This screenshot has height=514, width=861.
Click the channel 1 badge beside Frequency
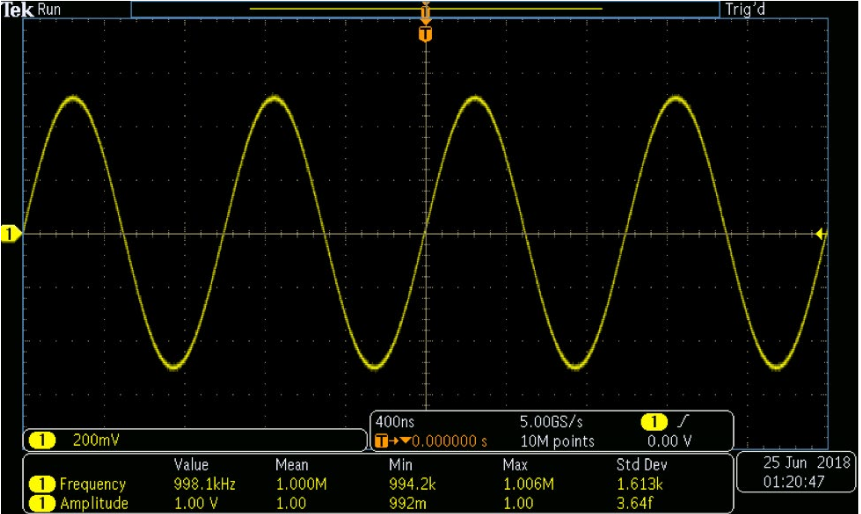pyautogui.click(x=42, y=484)
